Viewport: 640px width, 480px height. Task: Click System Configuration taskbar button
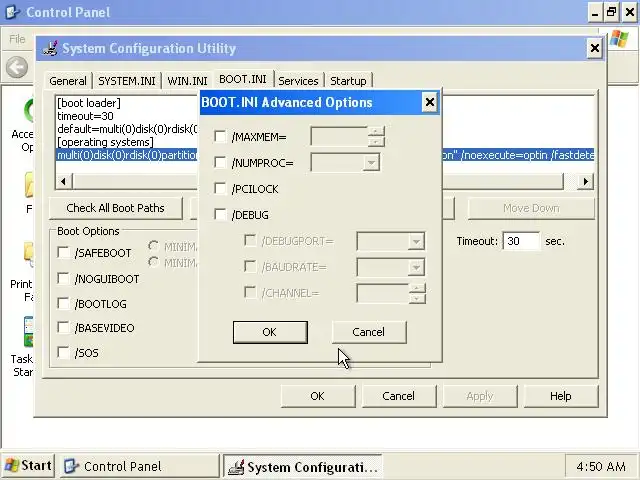coord(302,466)
